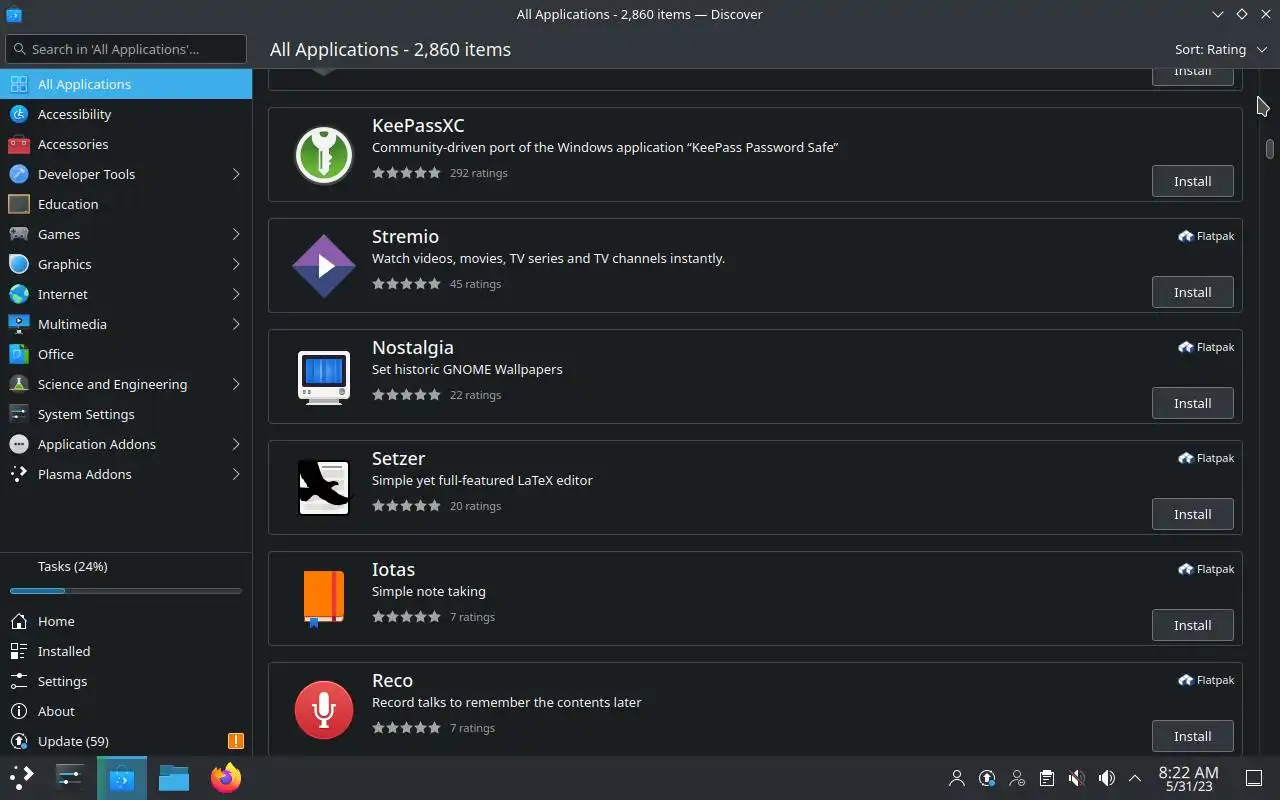Image resolution: width=1280 pixels, height=800 pixels.
Task: Click the Settings sliders icon in sidebar
Action: pyautogui.click(x=18, y=681)
